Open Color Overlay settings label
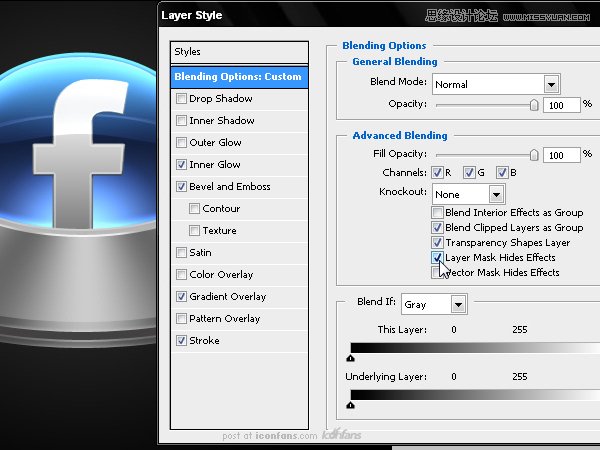This screenshot has width=600, height=450. click(221, 275)
